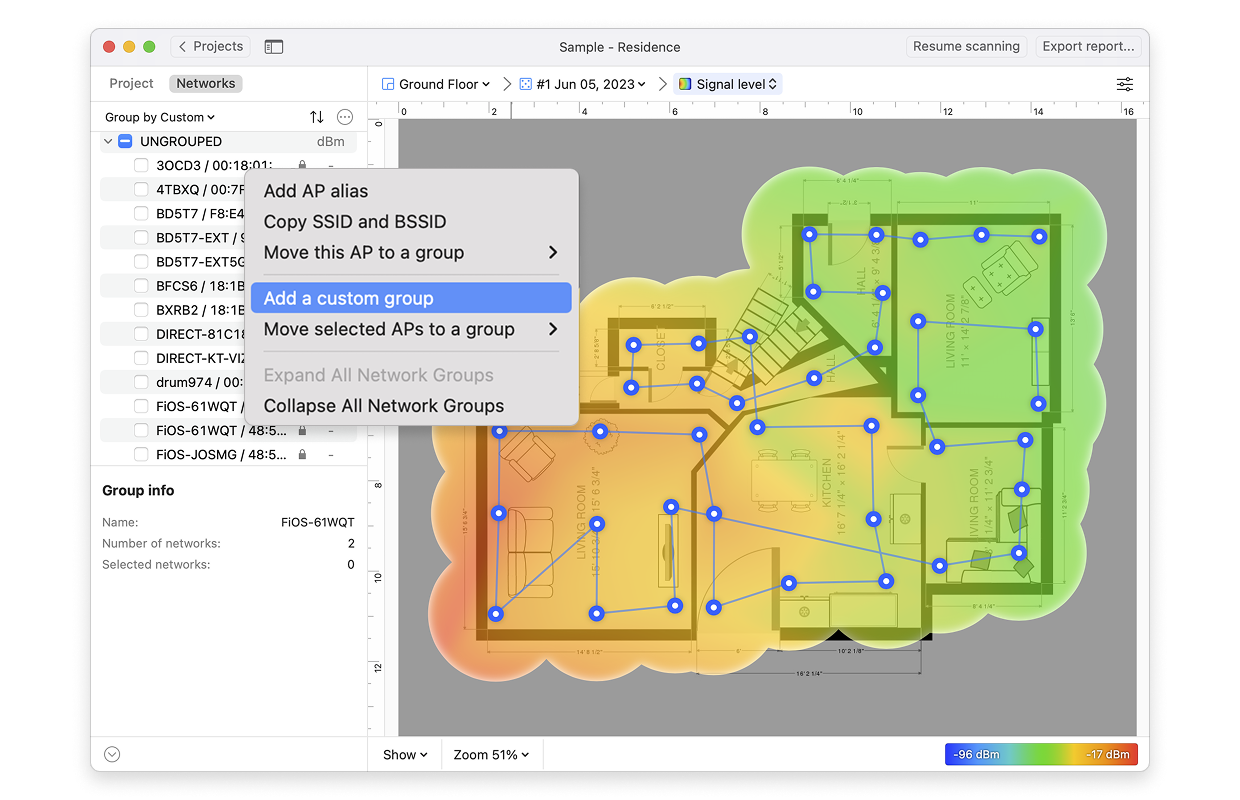Click the Sample - Residence window title
Screen dimensions: 1240x800
pos(620,47)
